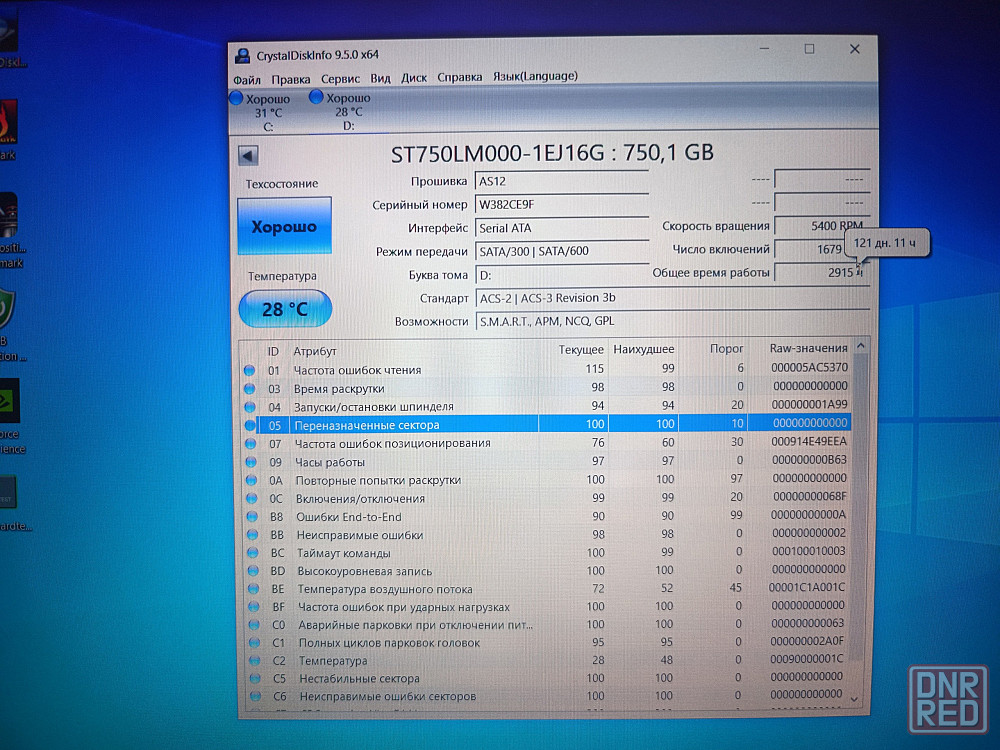Image resolution: width=1000 pixels, height=750 pixels.
Task: Click the firmware field AS12
Action: click(x=561, y=181)
